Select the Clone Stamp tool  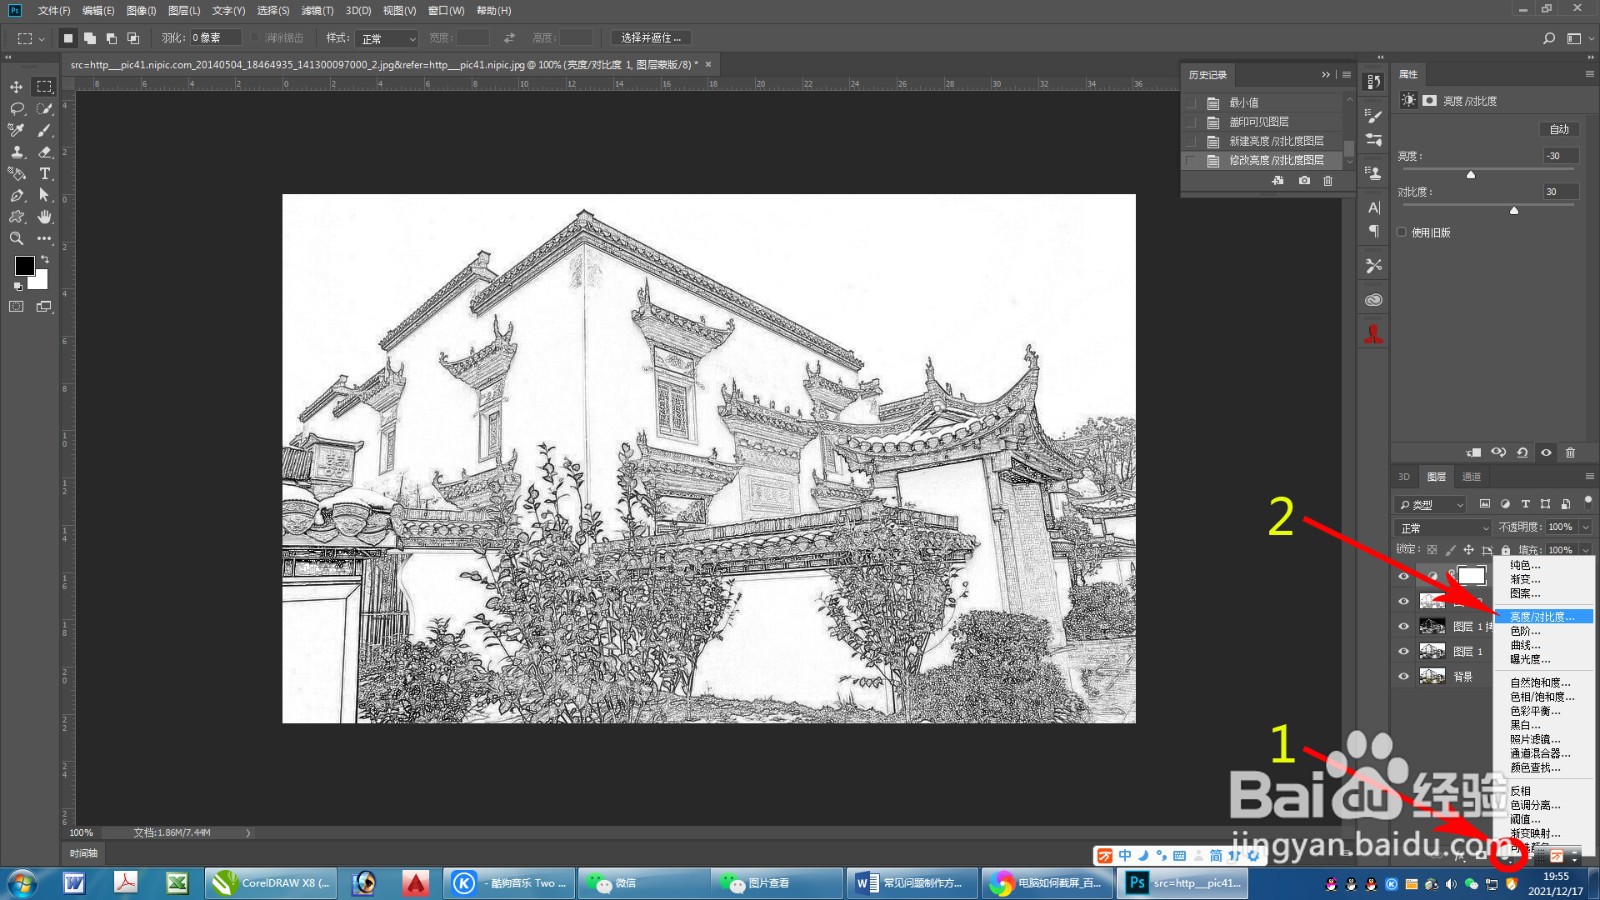[17, 152]
